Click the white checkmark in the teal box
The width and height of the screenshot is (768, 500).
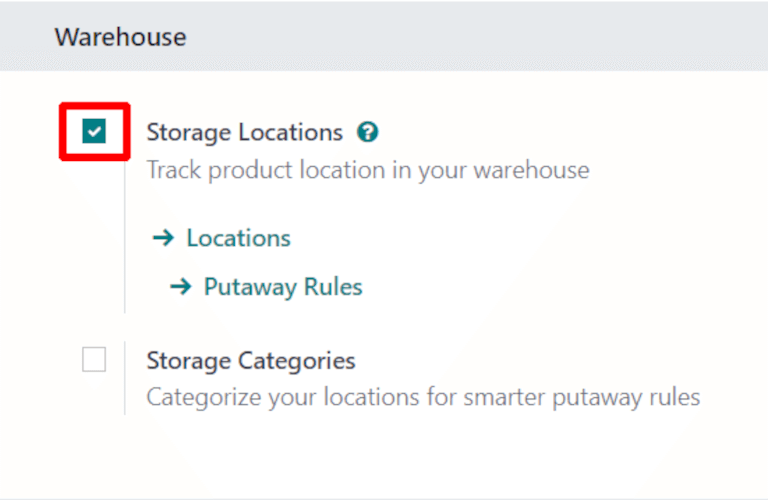94,131
